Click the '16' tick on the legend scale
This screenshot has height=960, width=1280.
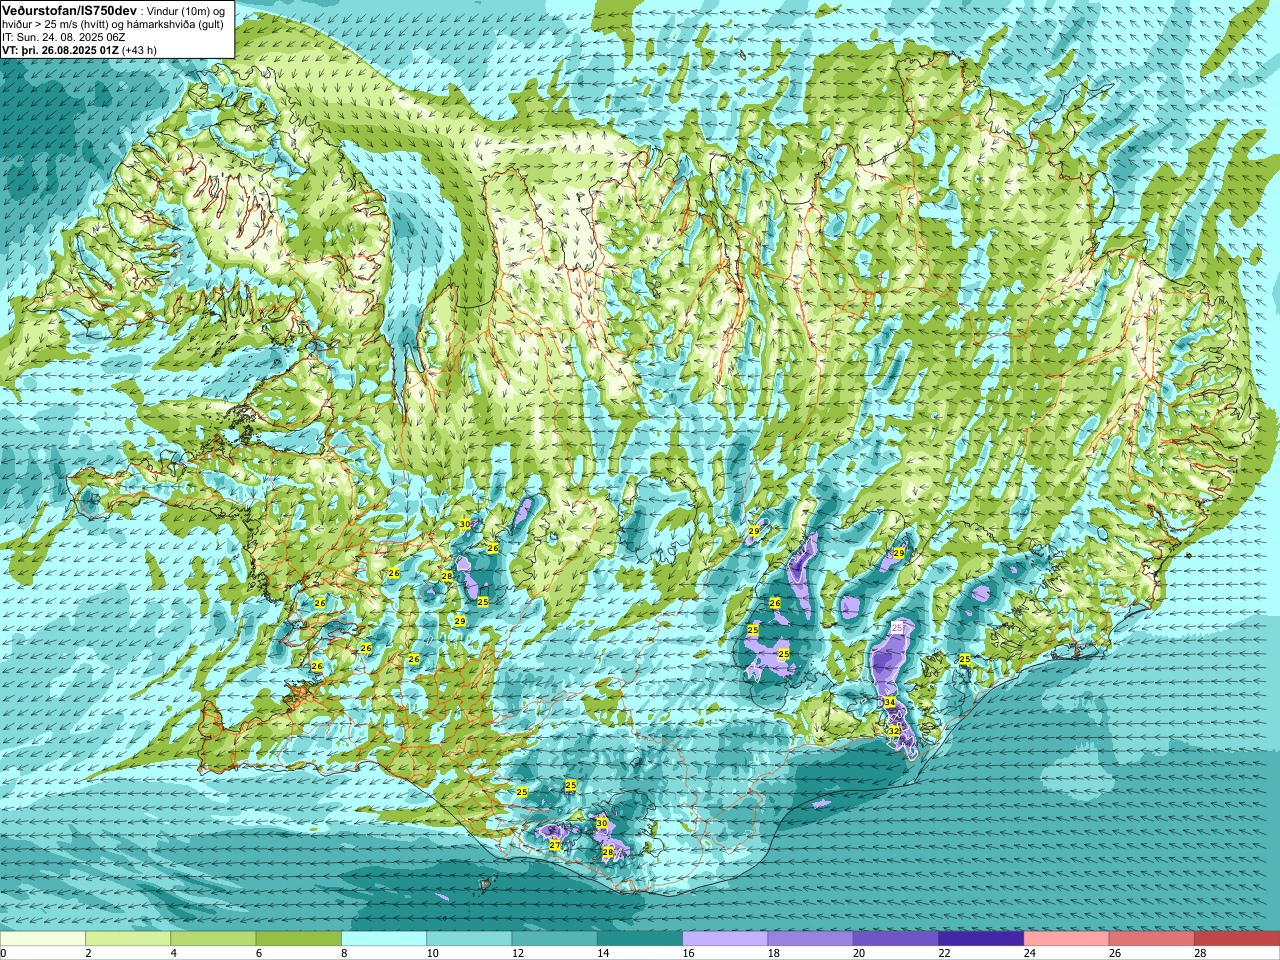[x=689, y=953]
